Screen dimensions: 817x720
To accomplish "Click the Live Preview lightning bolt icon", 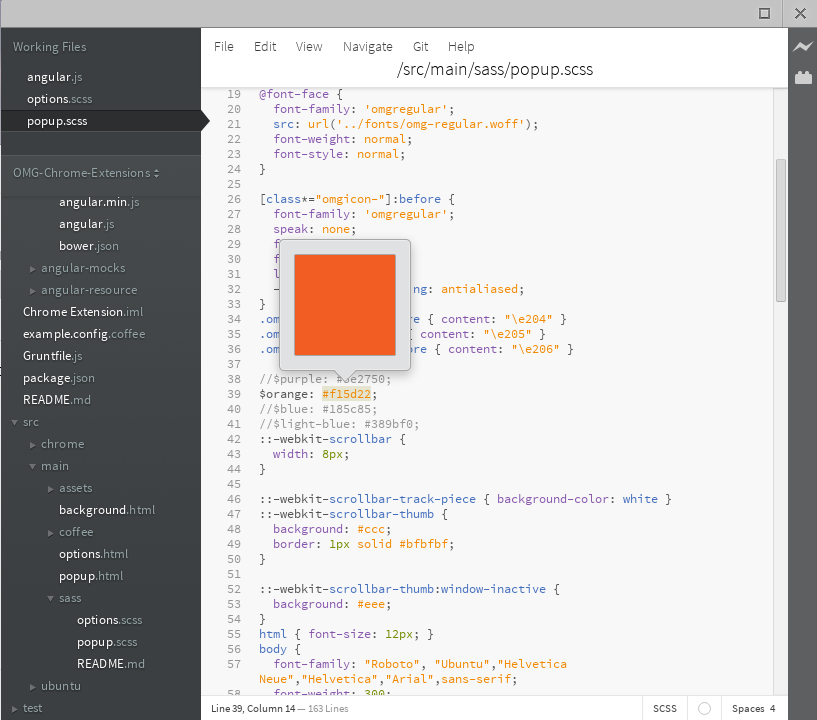I will point(802,47).
